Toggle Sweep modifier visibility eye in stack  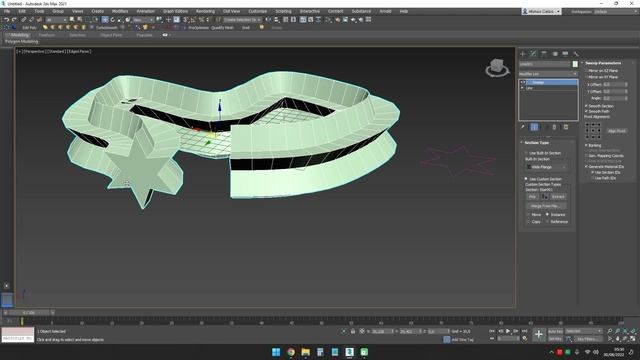point(523,82)
